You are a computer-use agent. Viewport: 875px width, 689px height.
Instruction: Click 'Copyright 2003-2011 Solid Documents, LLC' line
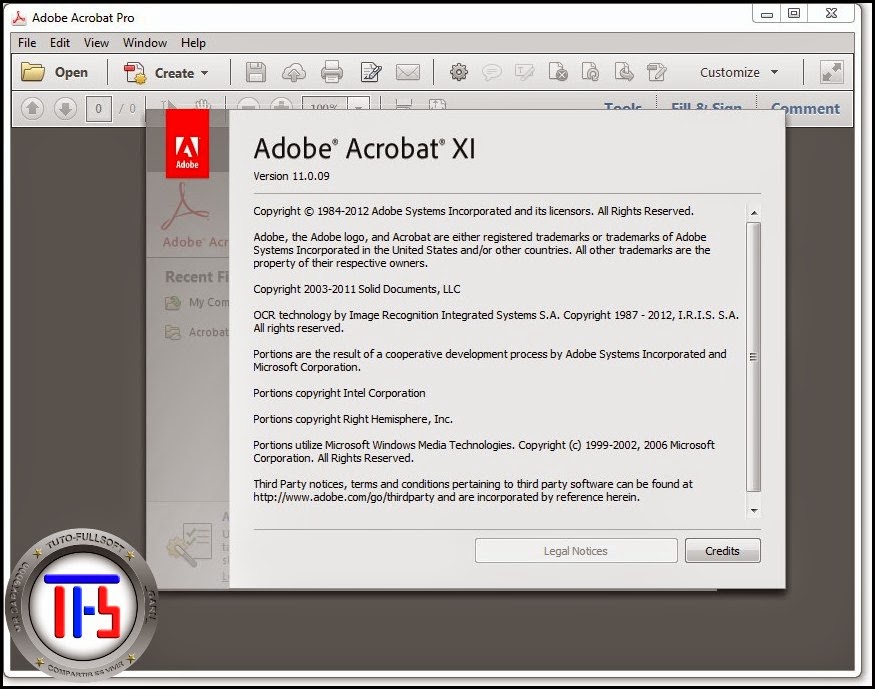pos(357,289)
